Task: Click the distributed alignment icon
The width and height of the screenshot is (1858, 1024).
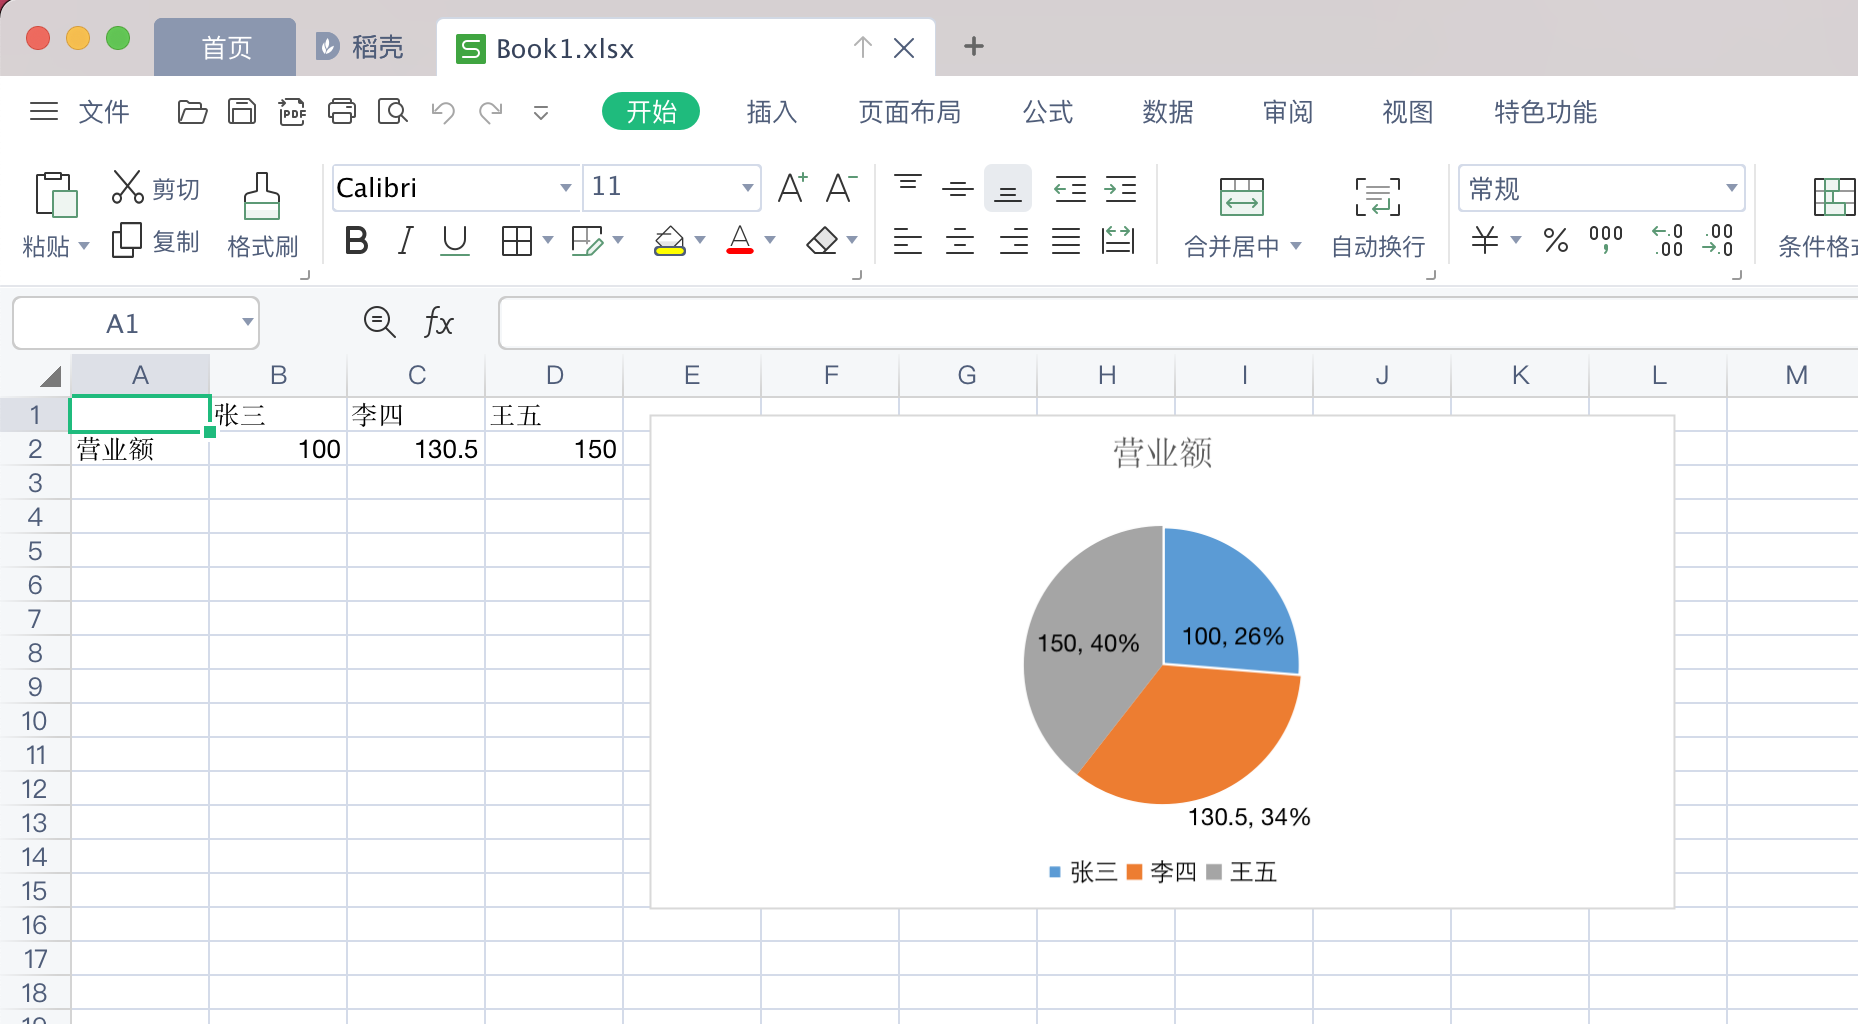Action: click(1117, 240)
